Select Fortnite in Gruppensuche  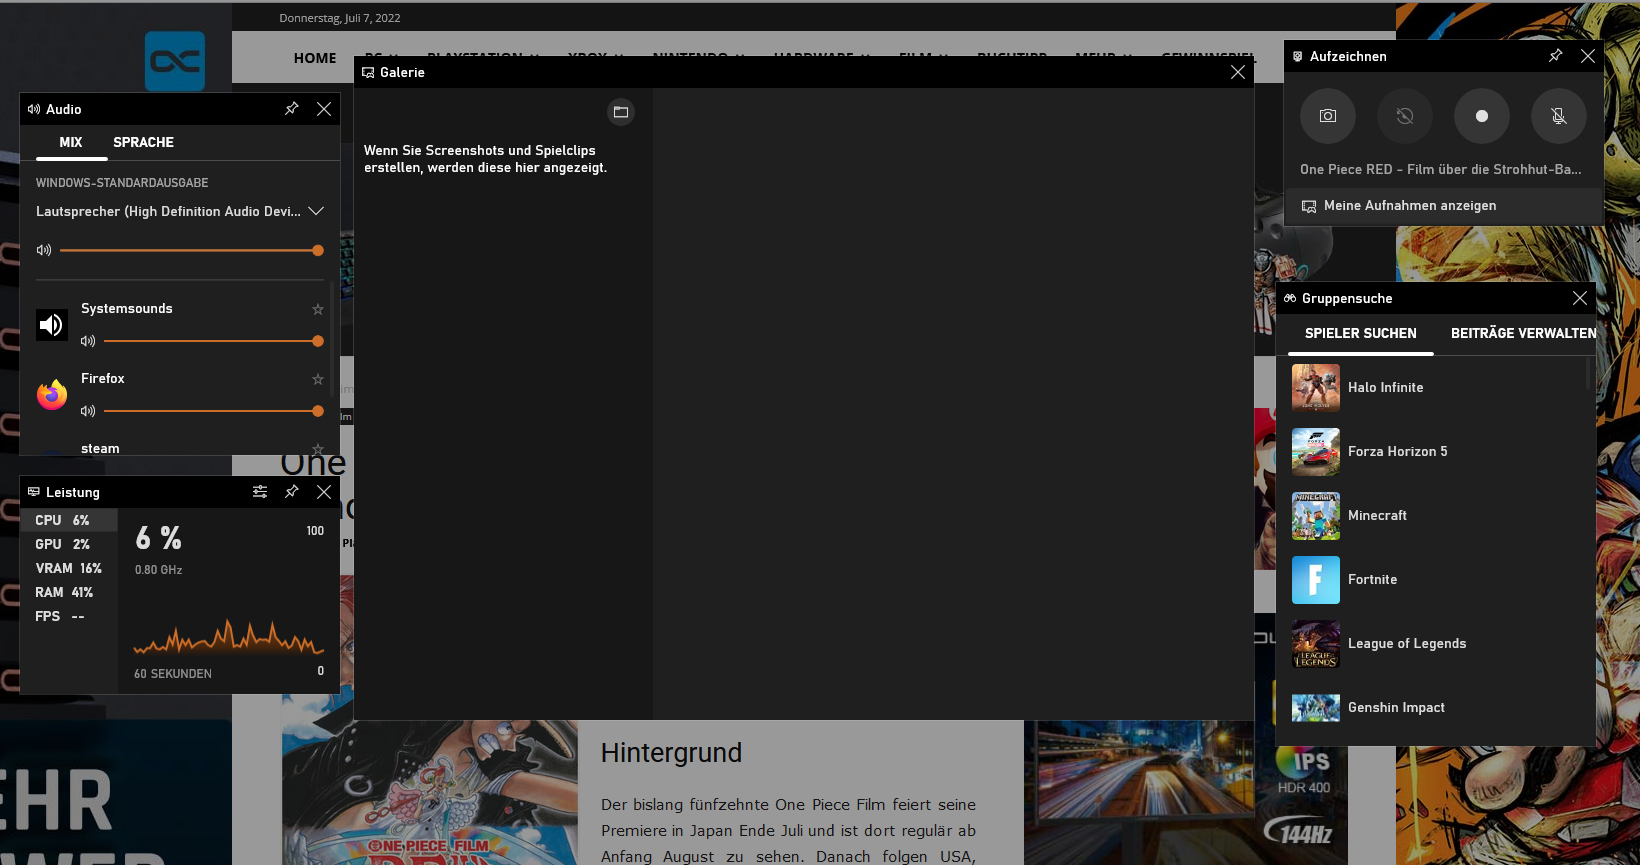1436,580
